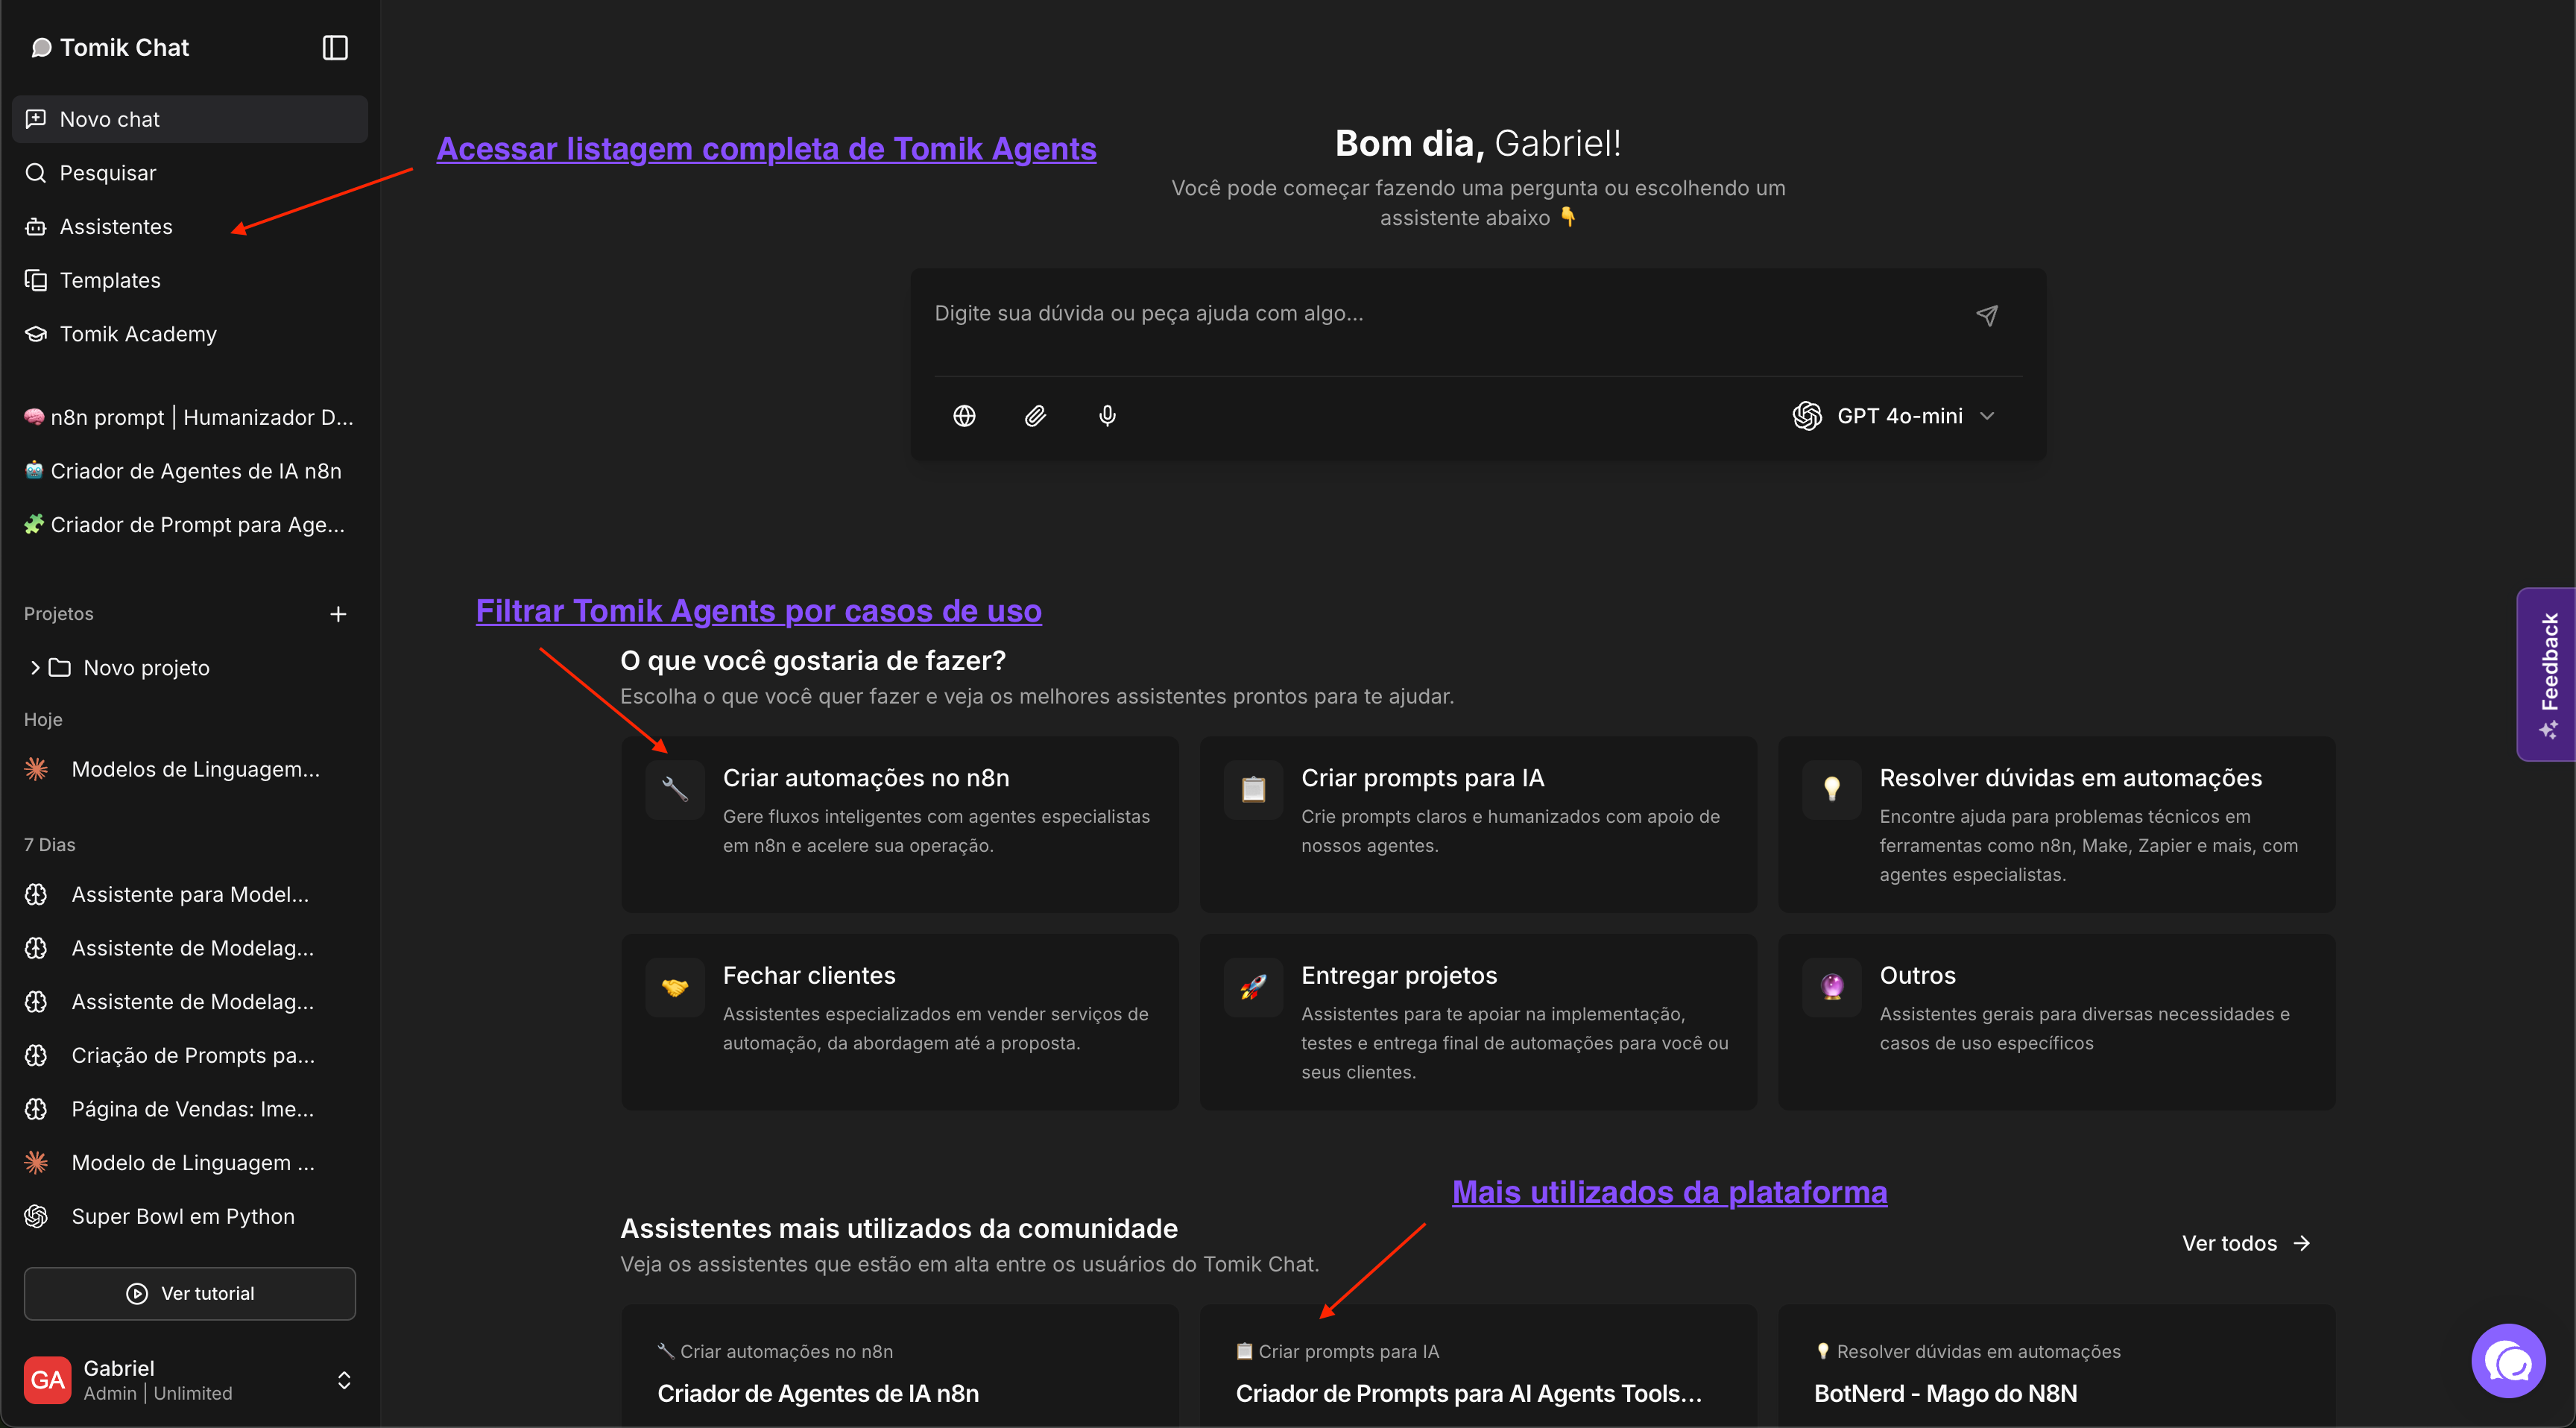Click the handshake icon on Fechar clientes

tap(675, 987)
